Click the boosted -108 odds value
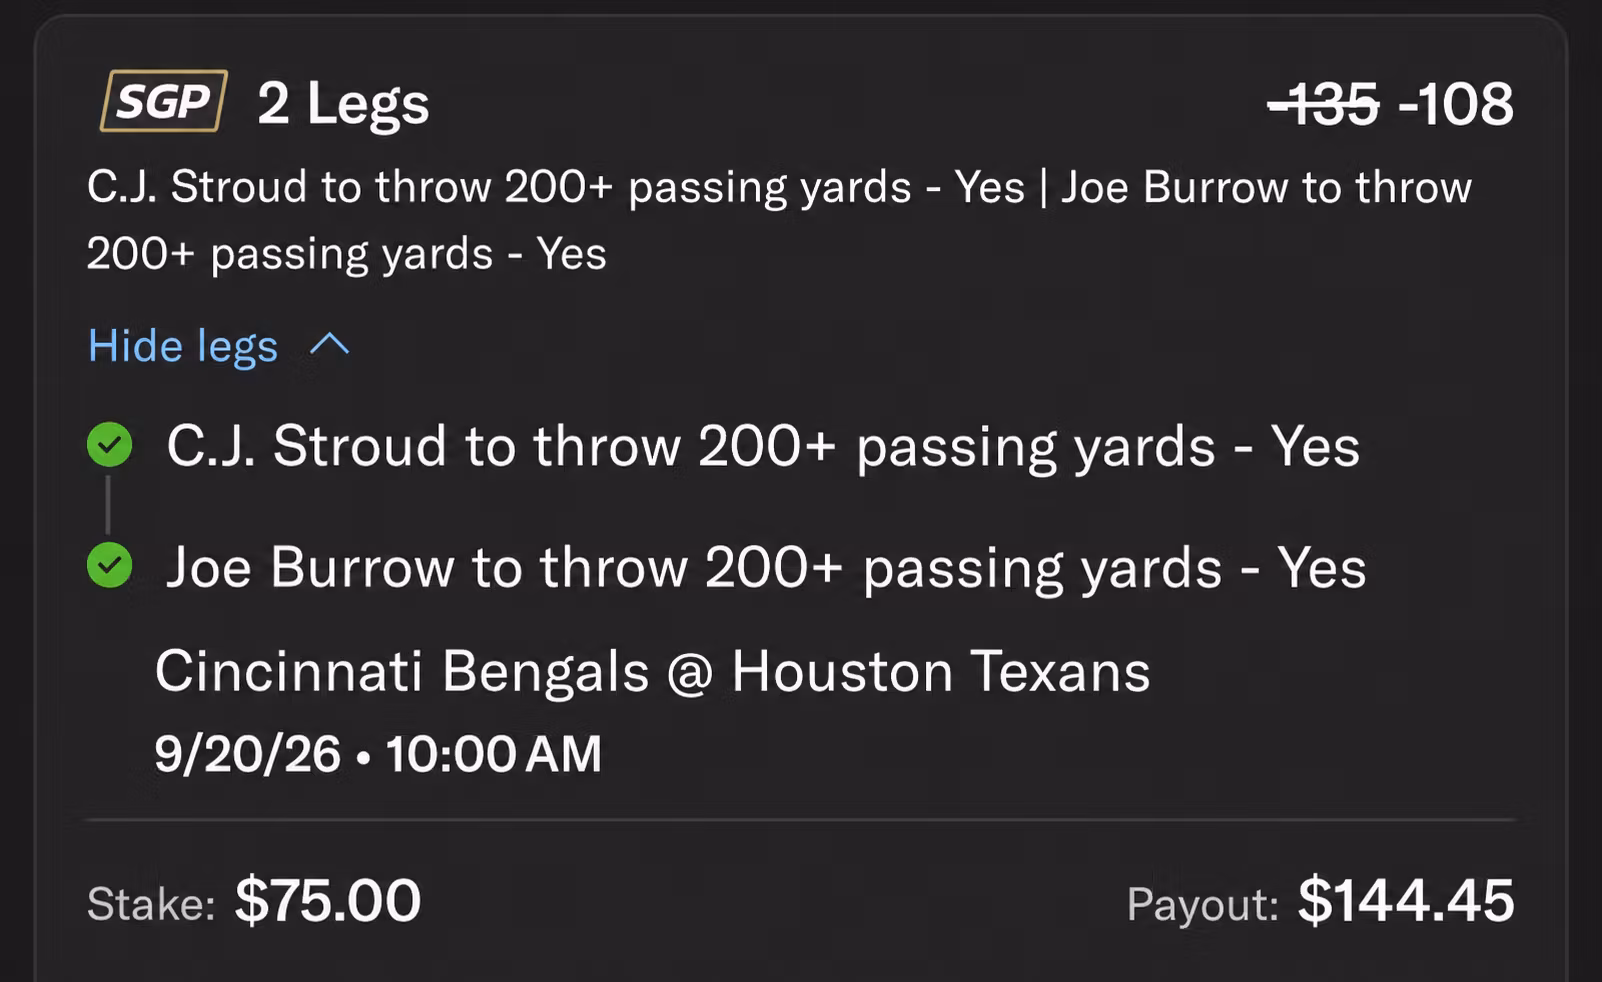1602x982 pixels. [1456, 104]
